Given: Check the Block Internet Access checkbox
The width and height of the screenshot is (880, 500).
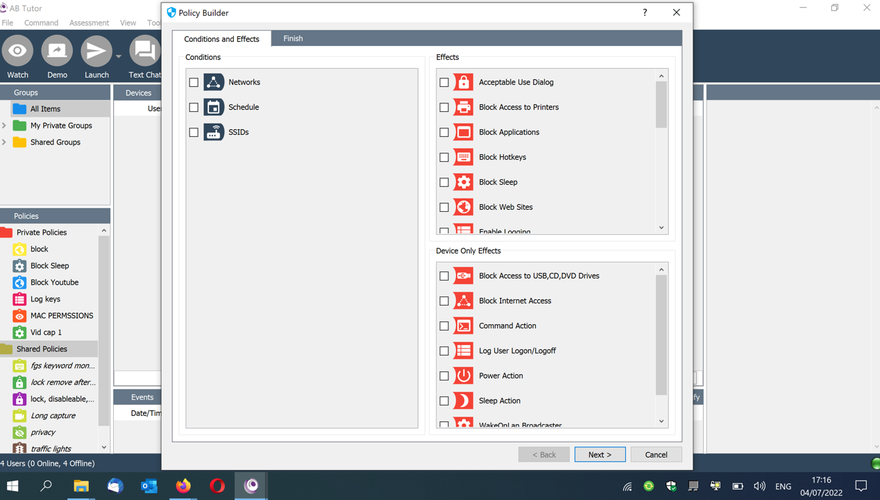Looking at the screenshot, I should 444,301.
